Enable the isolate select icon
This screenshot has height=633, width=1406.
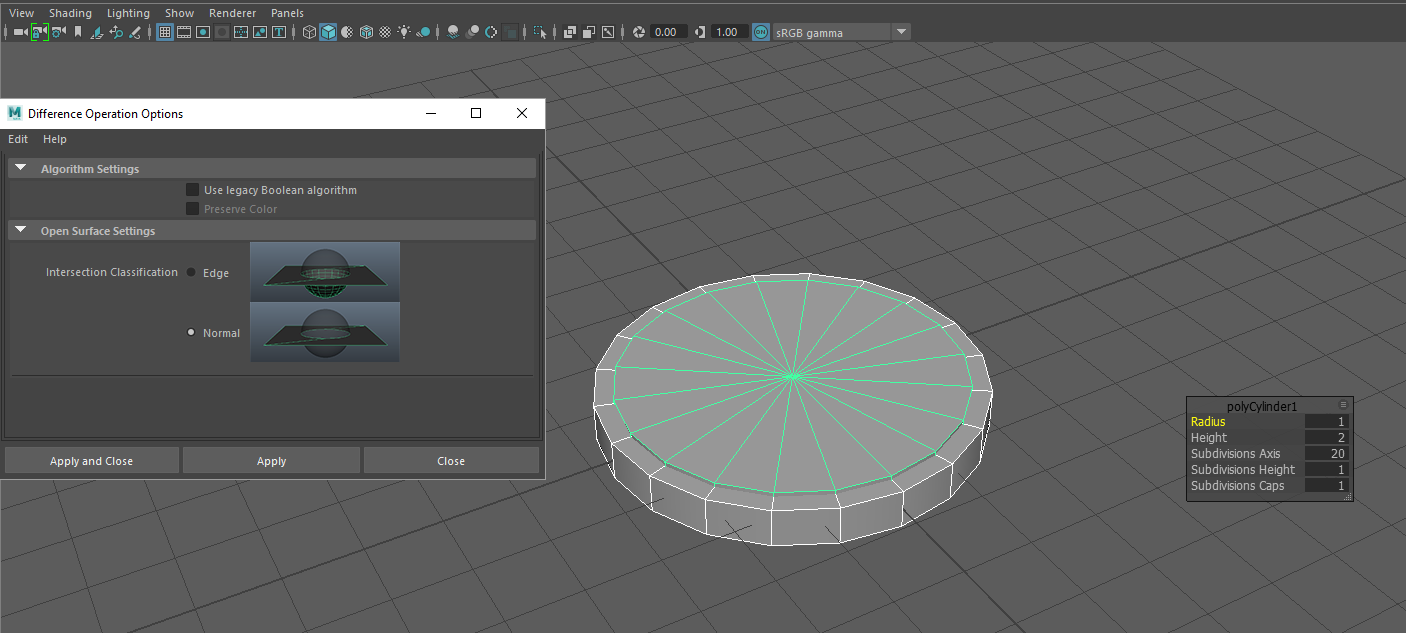click(540, 31)
